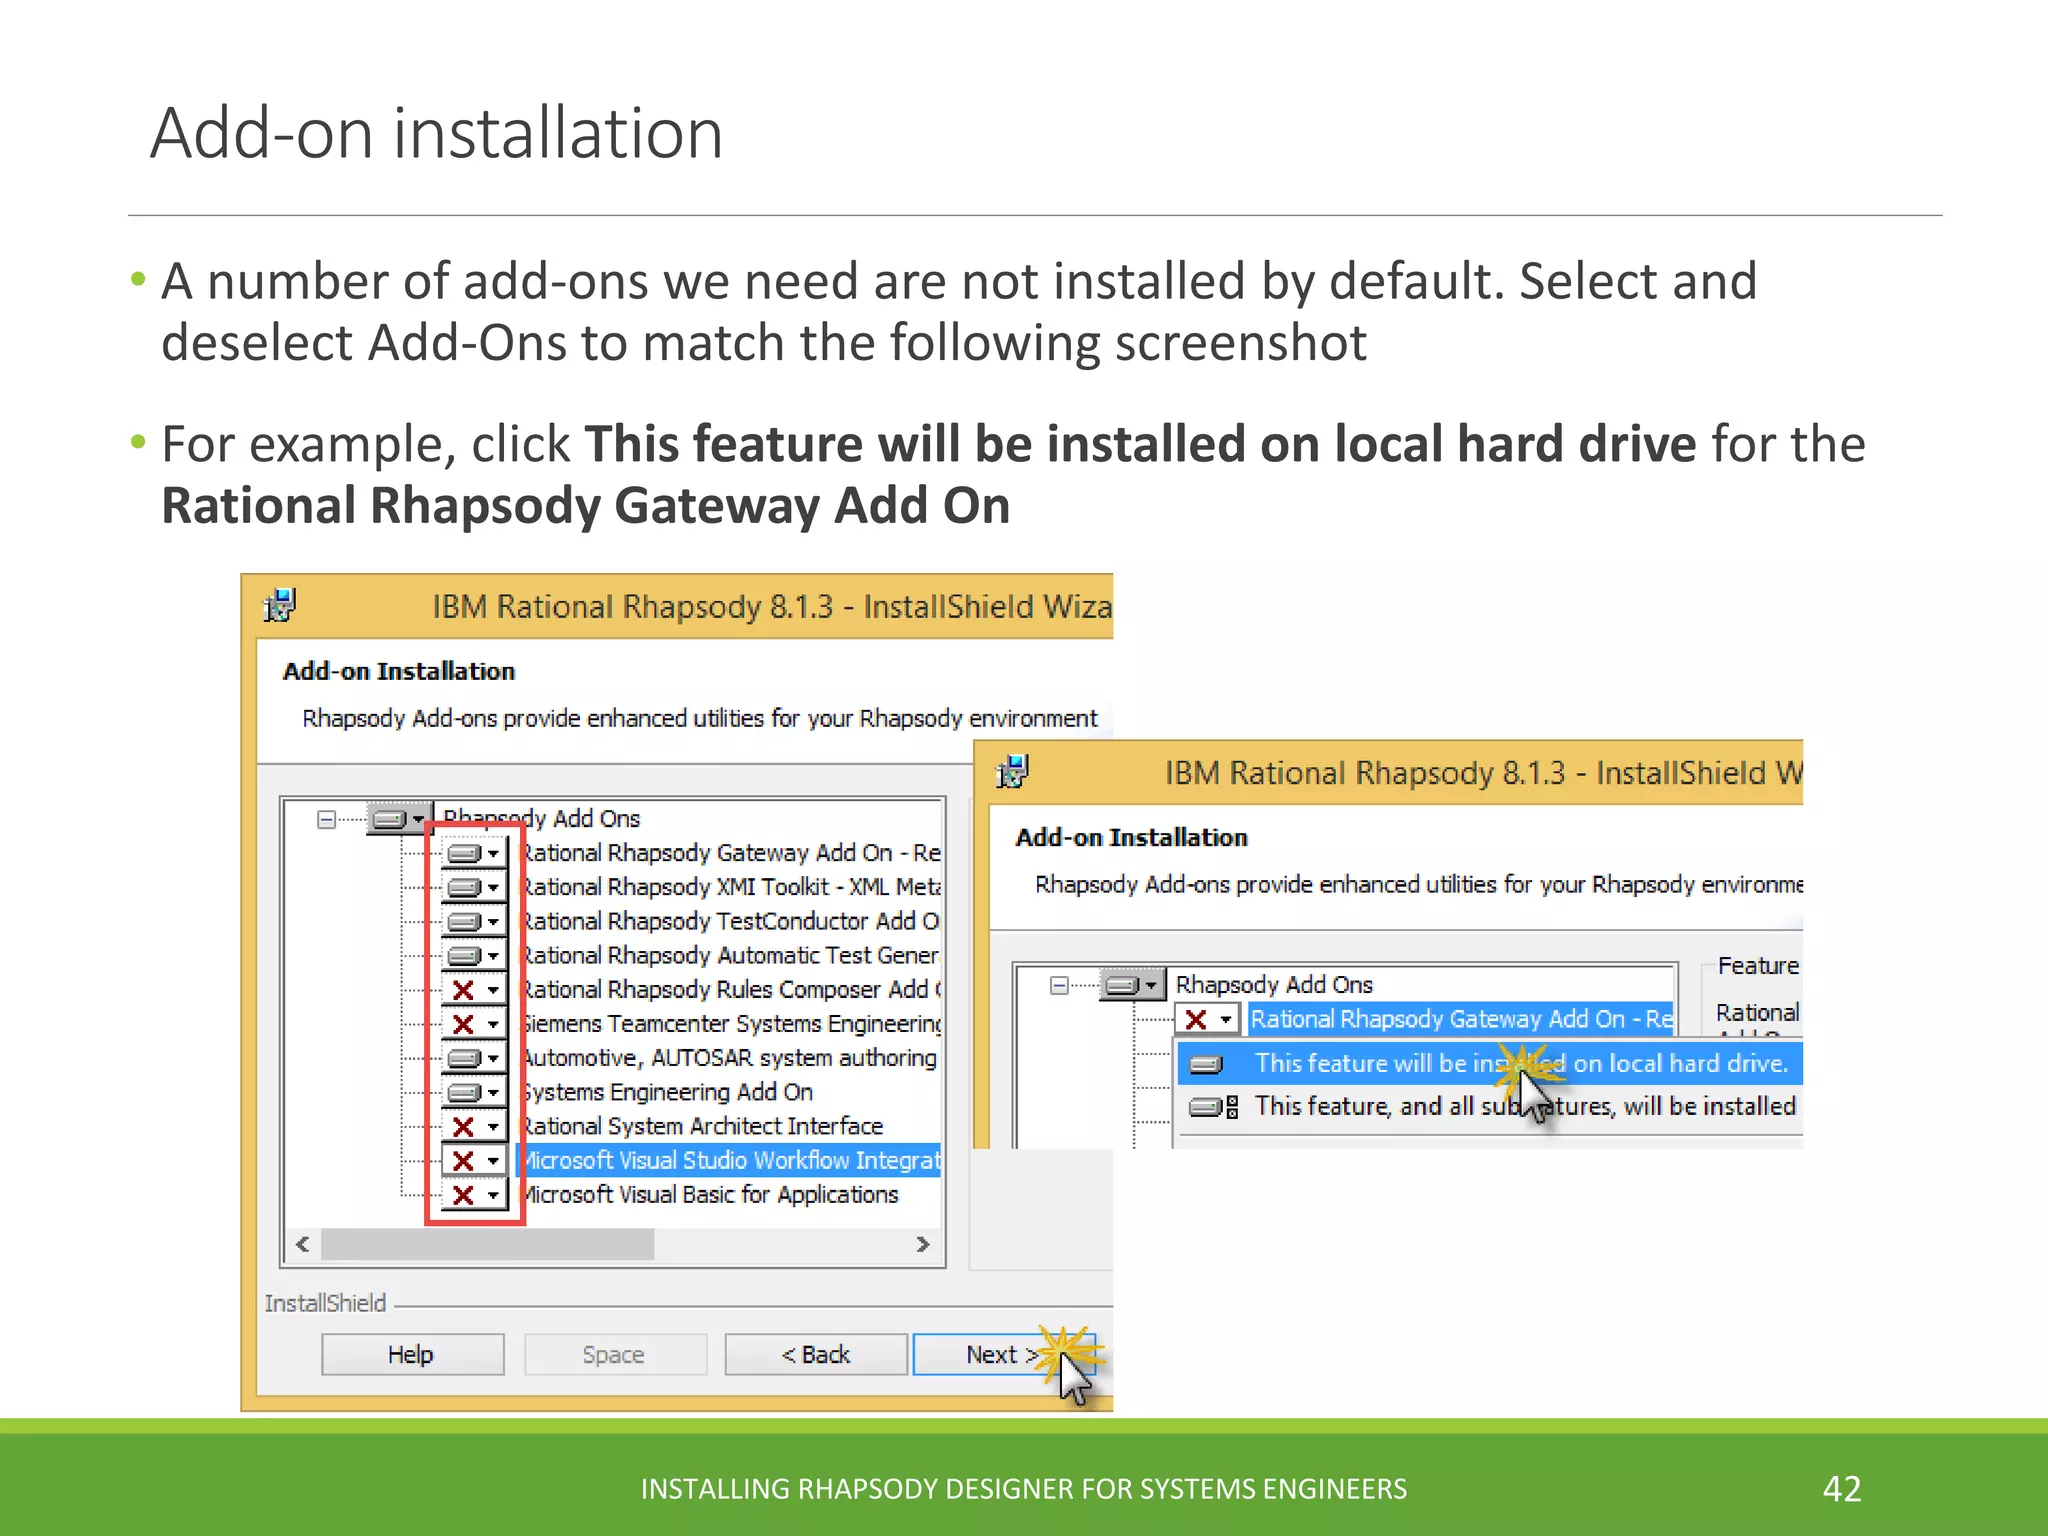
Task: Select Rational Rhapsody Automatic Test Generation row
Action: coord(730,955)
